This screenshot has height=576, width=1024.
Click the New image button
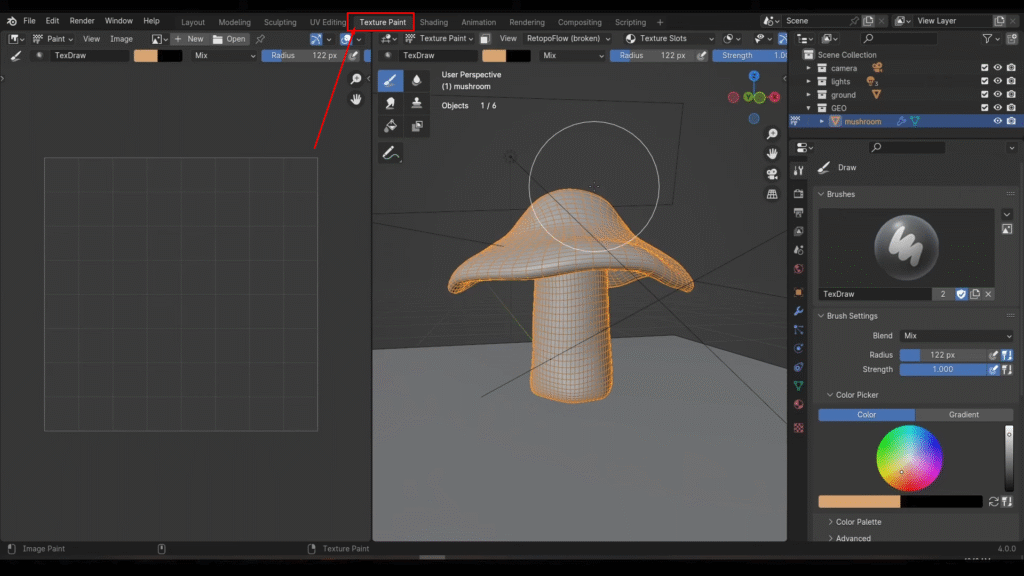click(x=189, y=39)
